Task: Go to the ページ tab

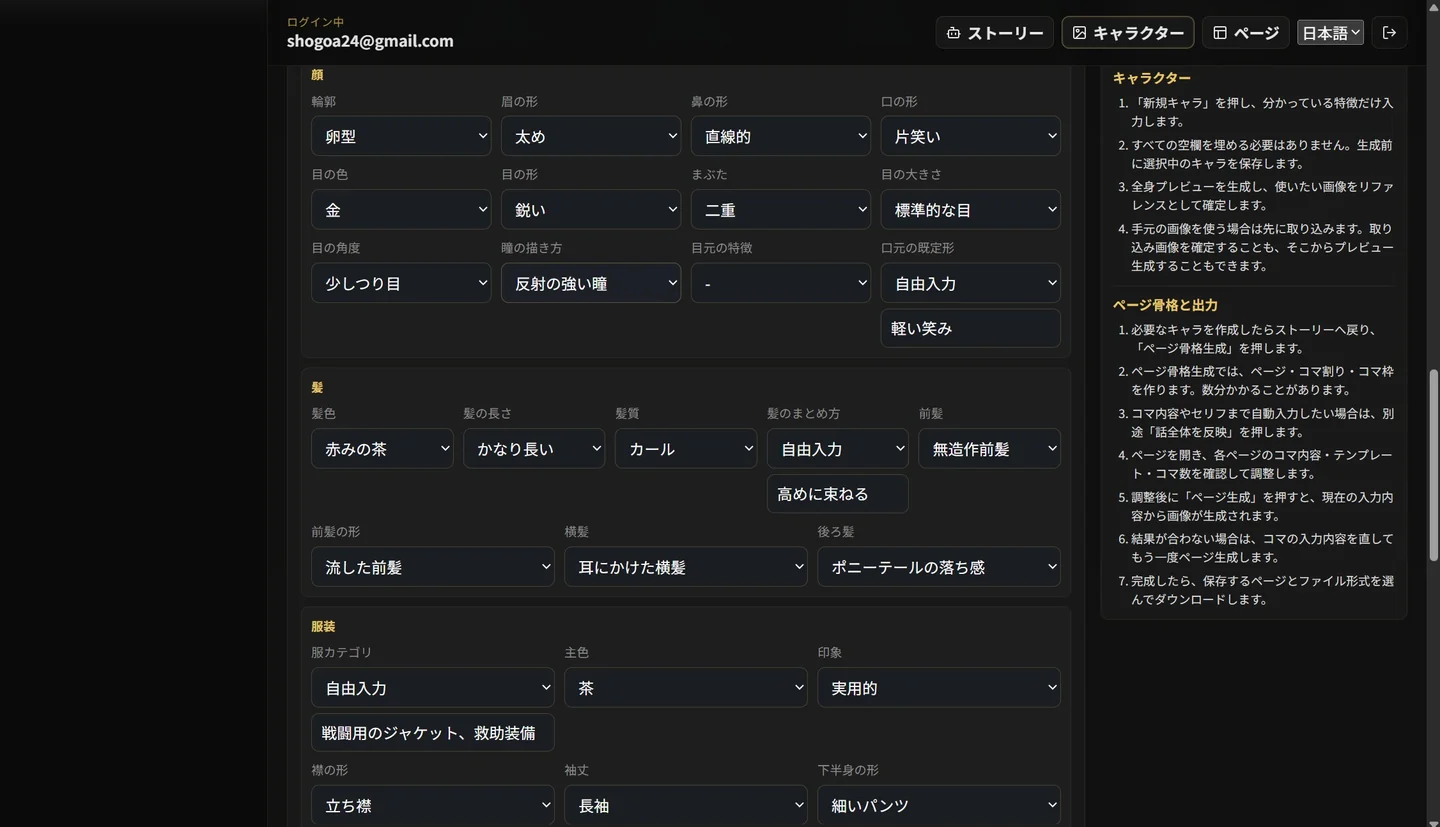Action: coord(1246,33)
